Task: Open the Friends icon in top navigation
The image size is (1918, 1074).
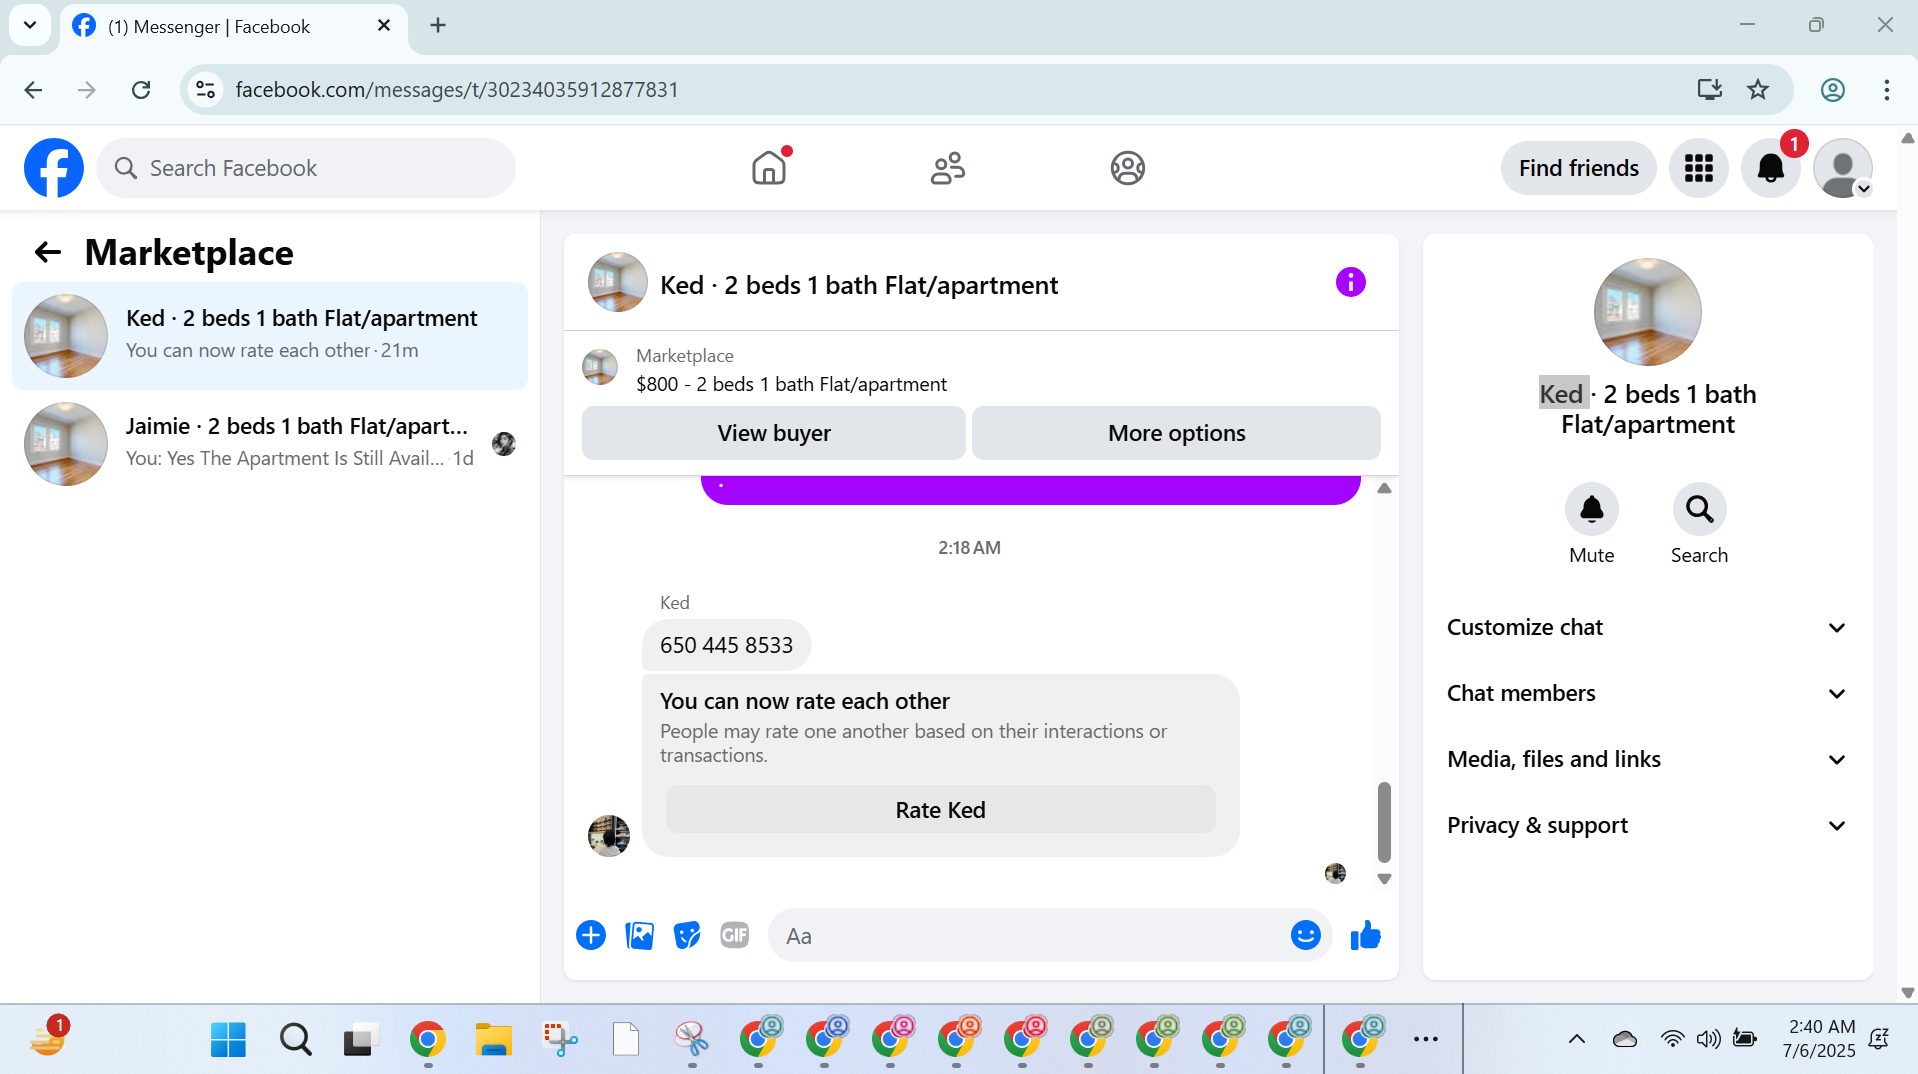Action: 947,168
